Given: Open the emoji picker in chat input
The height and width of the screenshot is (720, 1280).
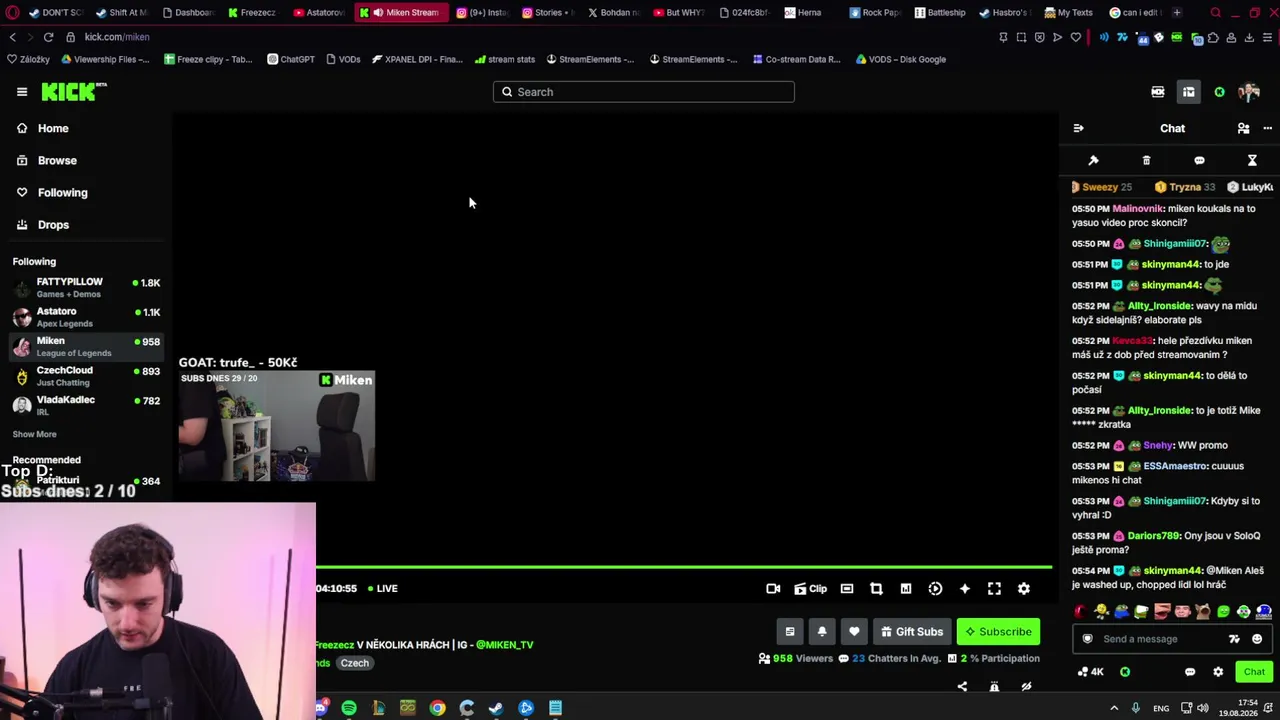Looking at the screenshot, I should pyautogui.click(x=1257, y=639).
